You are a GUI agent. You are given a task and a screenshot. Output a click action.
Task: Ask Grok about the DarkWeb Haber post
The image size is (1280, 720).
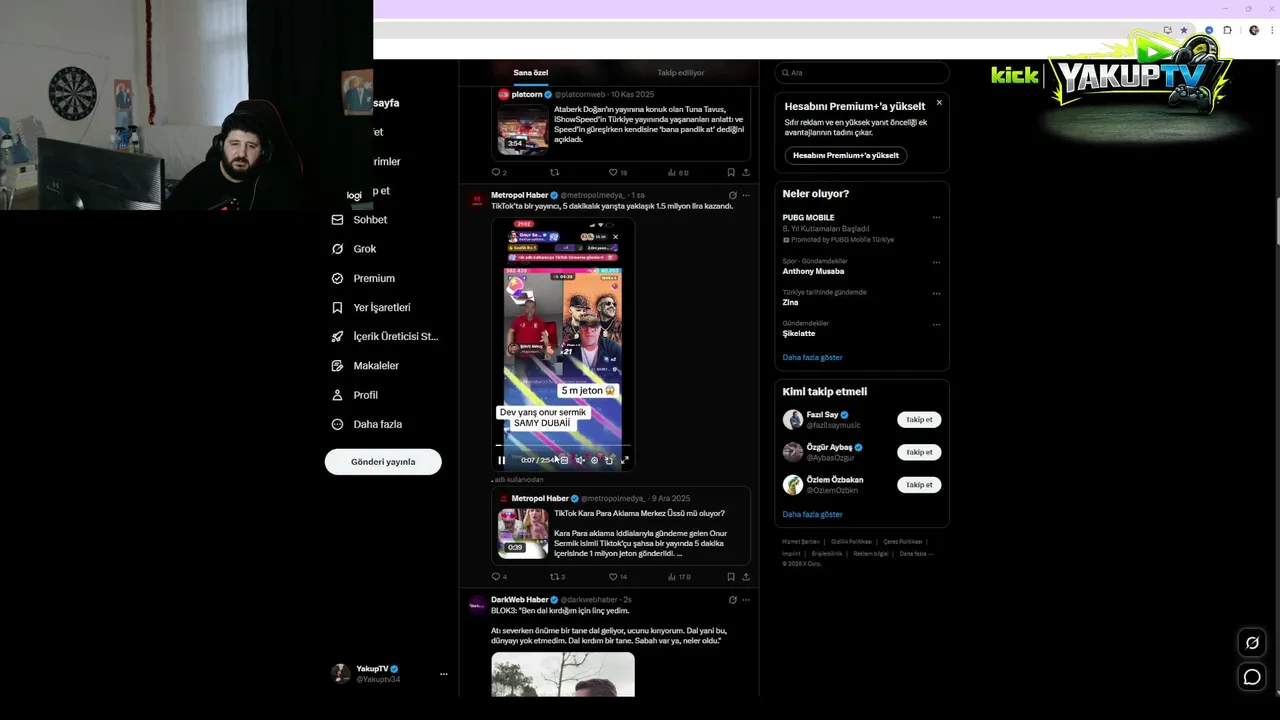[732, 600]
